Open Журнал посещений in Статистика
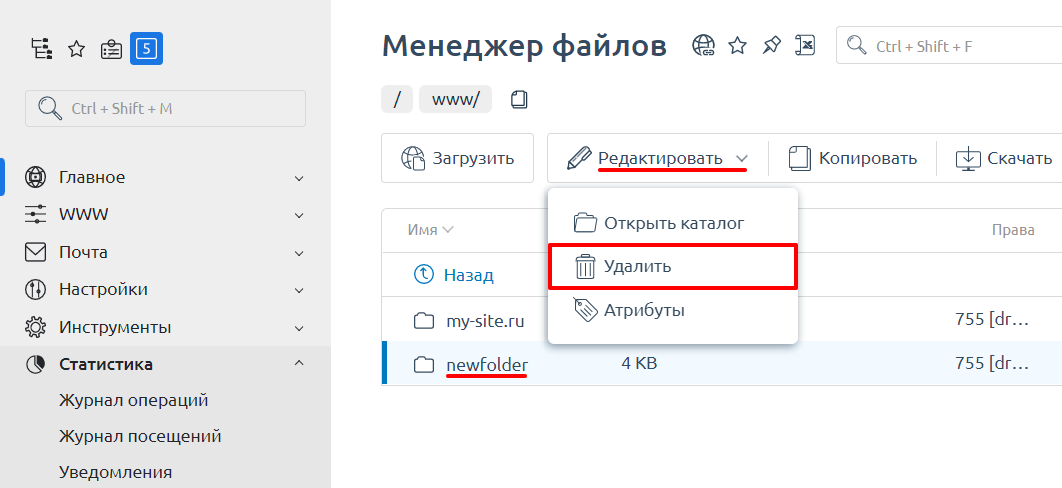 click(x=140, y=437)
